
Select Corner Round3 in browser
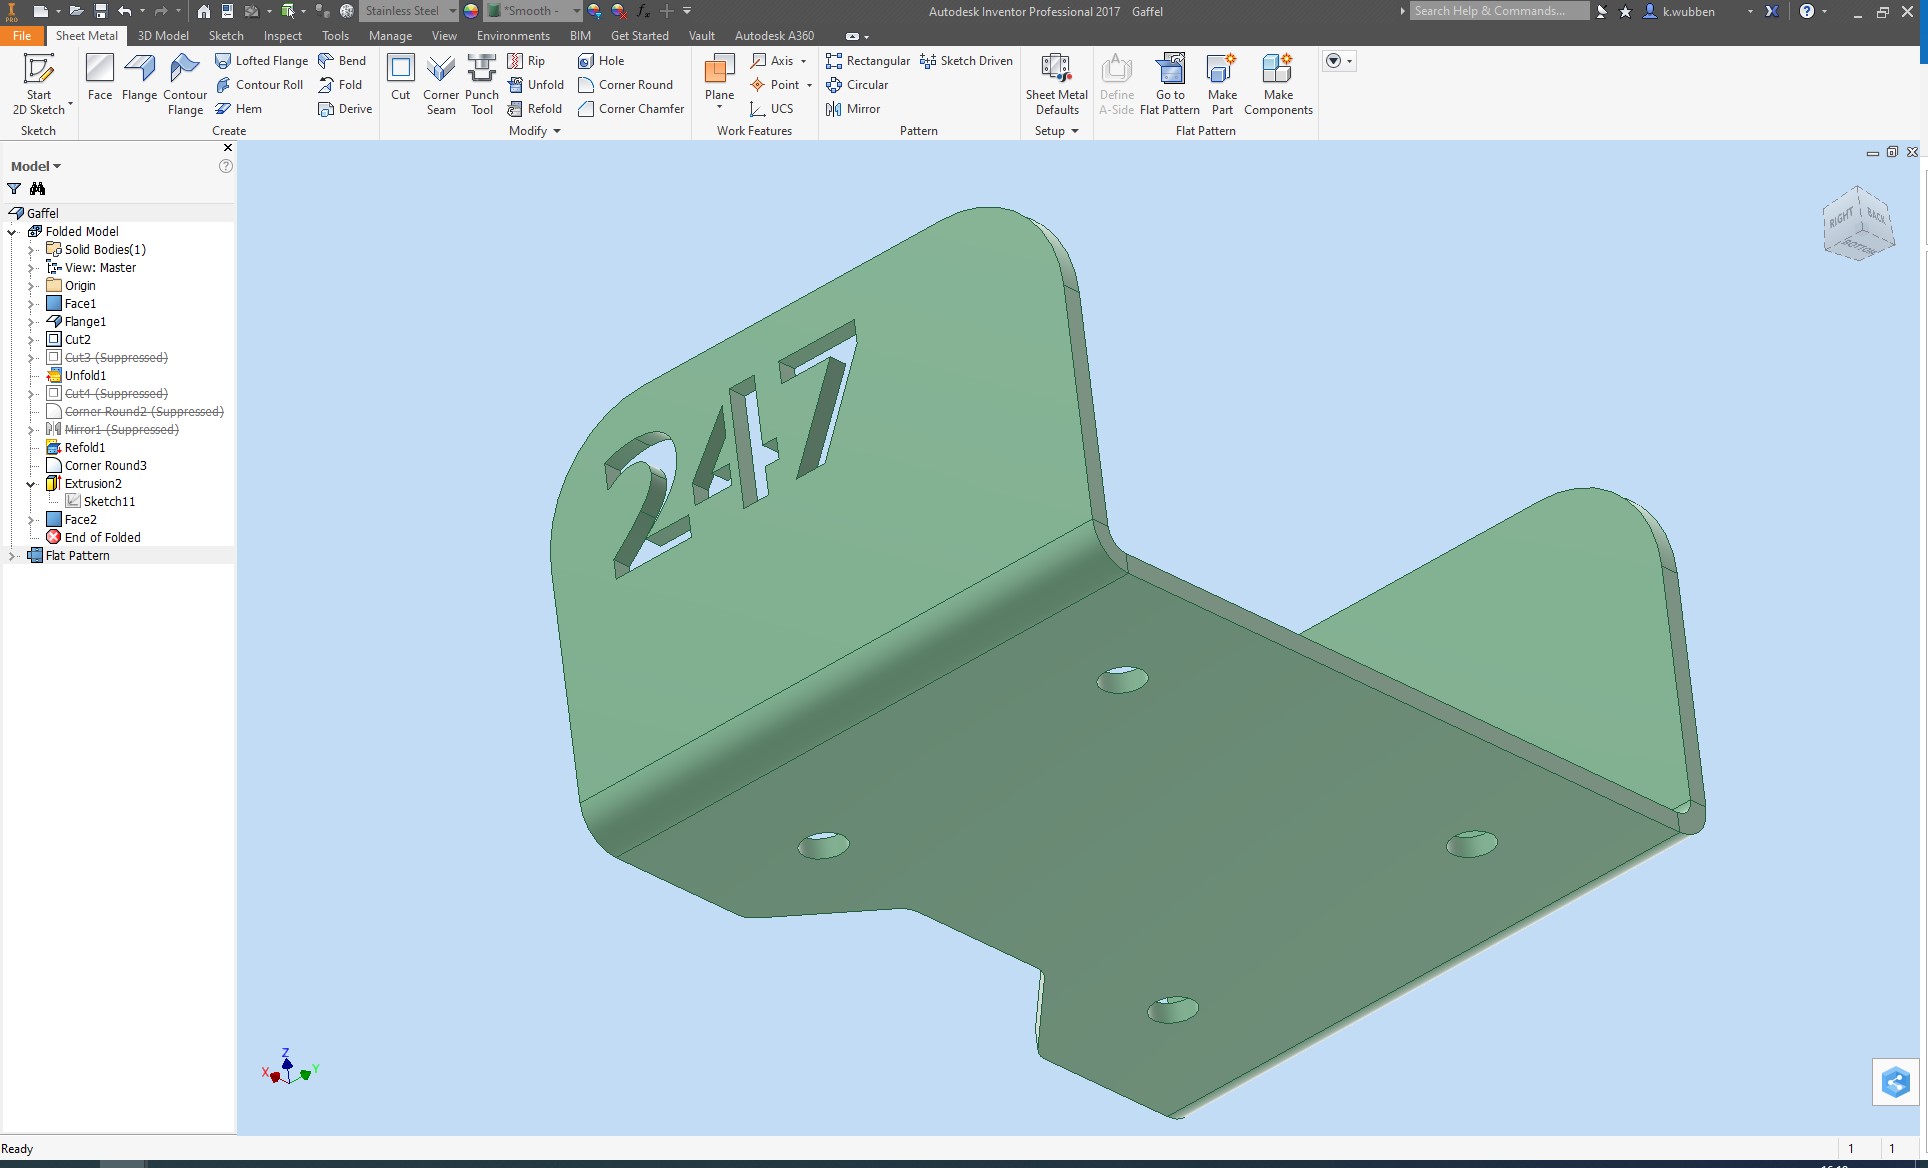(x=105, y=466)
